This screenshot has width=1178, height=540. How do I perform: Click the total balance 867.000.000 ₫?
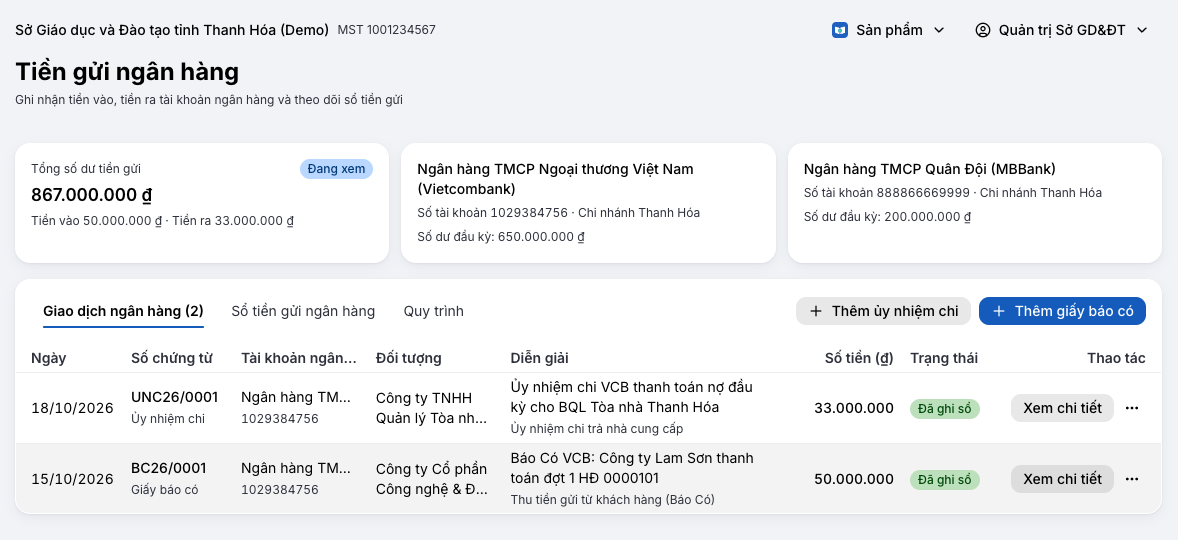92,195
